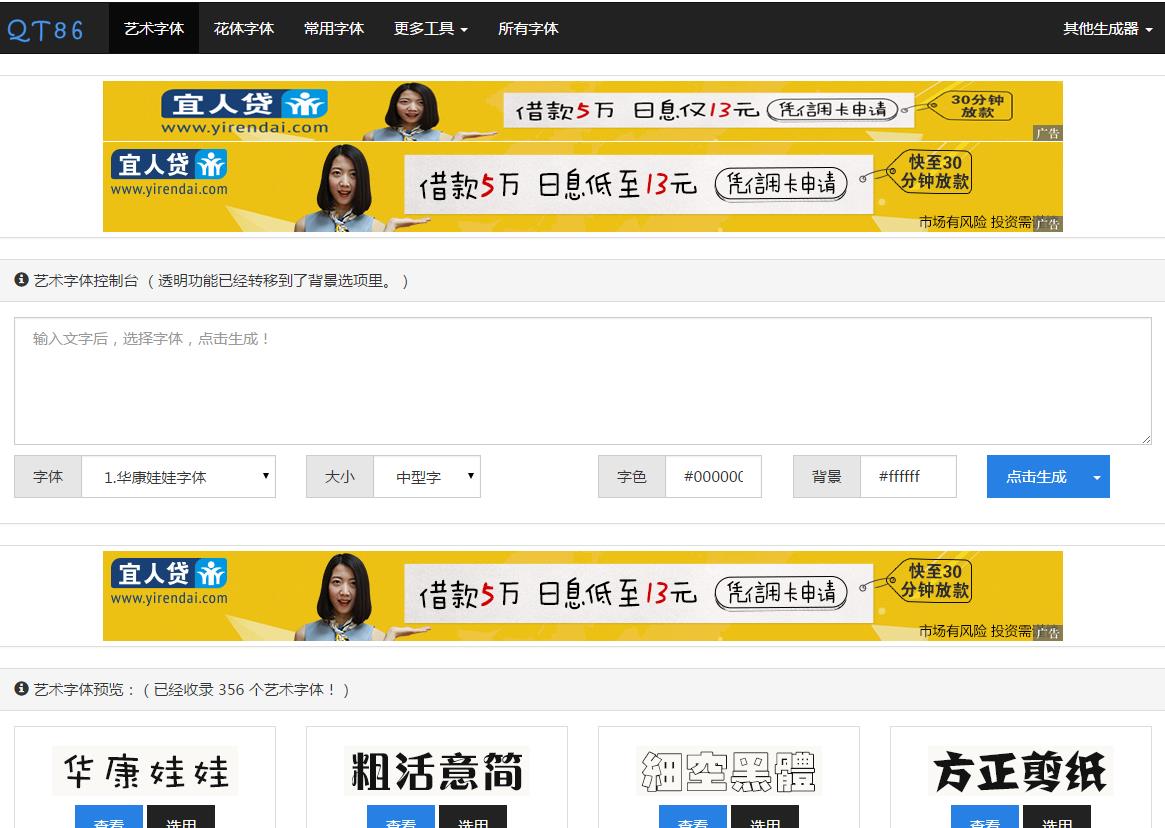Click the 字色 label addon
The image size is (1165, 828).
coord(632,476)
